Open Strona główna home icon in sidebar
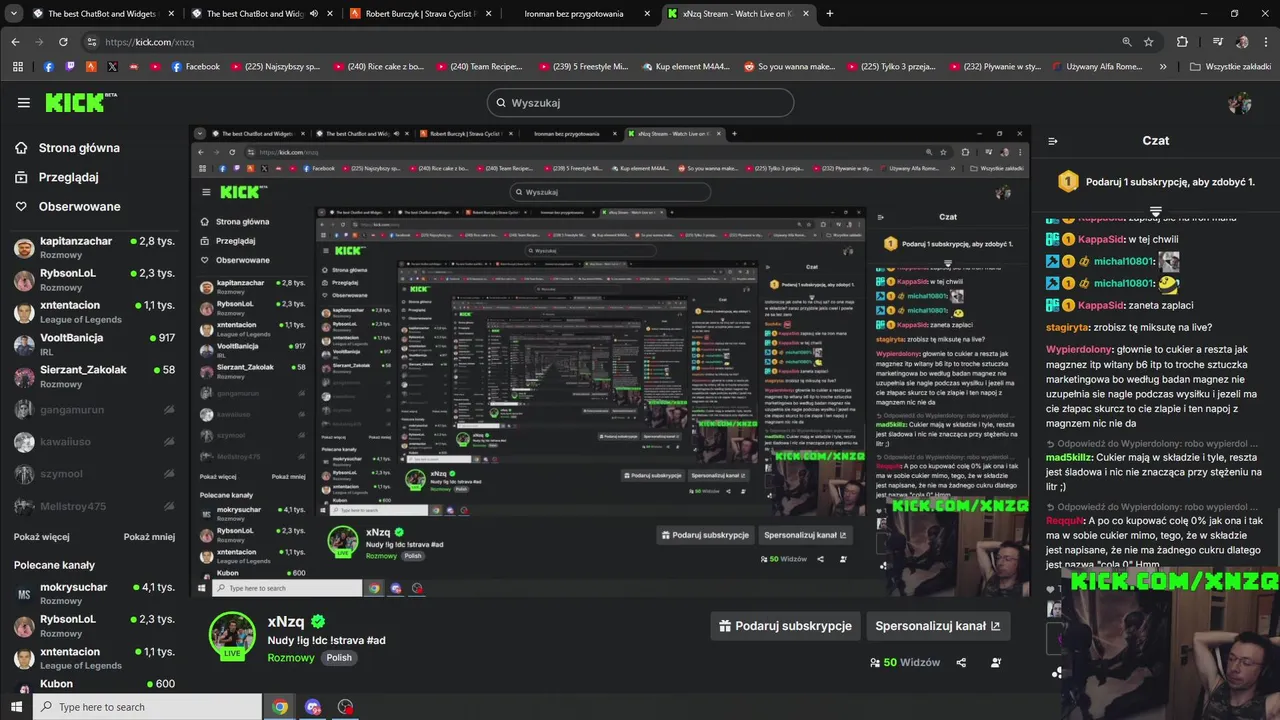This screenshot has width=1280, height=720. 21,148
